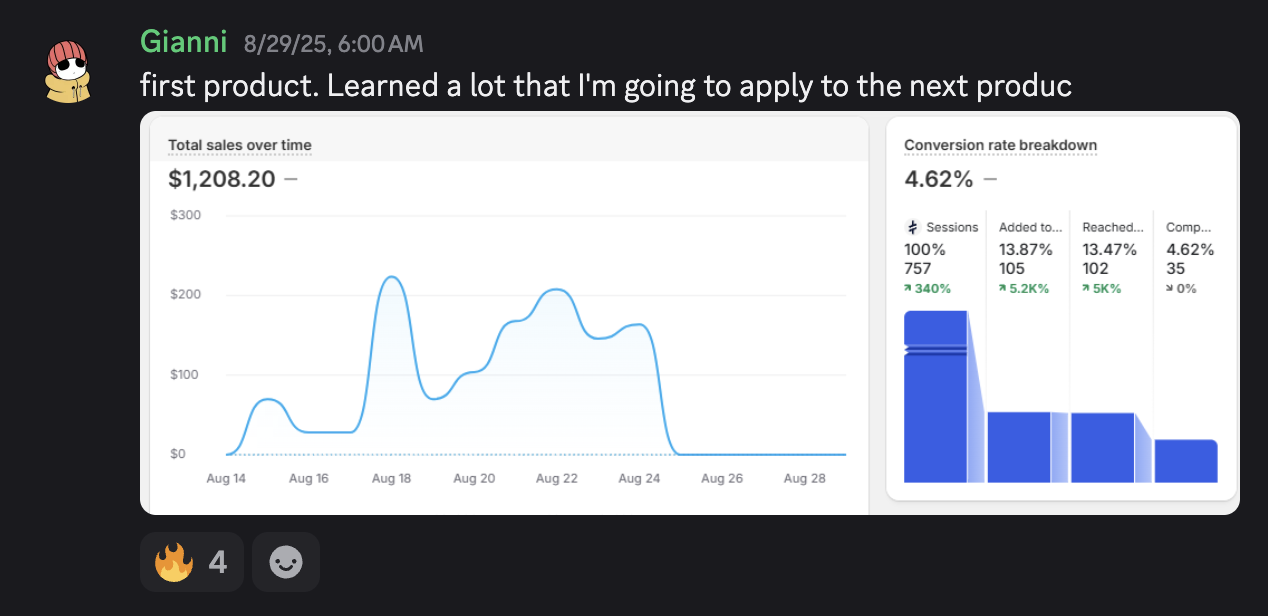Click the "Conversion rate breakdown" tooltip label
Screen dimensions: 1268x616
click(x=1000, y=145)
